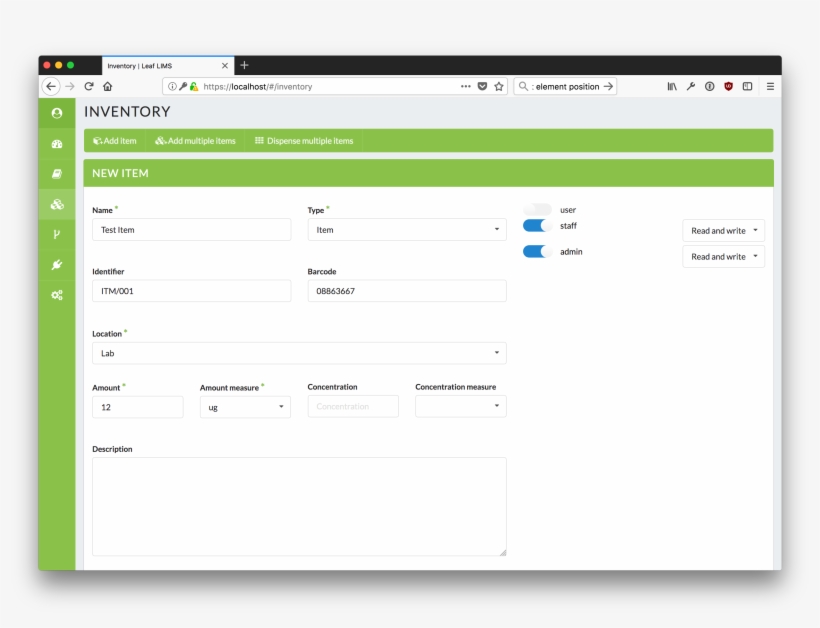820x628 pixels.
Task: Open settings gears icon in sidebar
Action: [x=57, y=295]
